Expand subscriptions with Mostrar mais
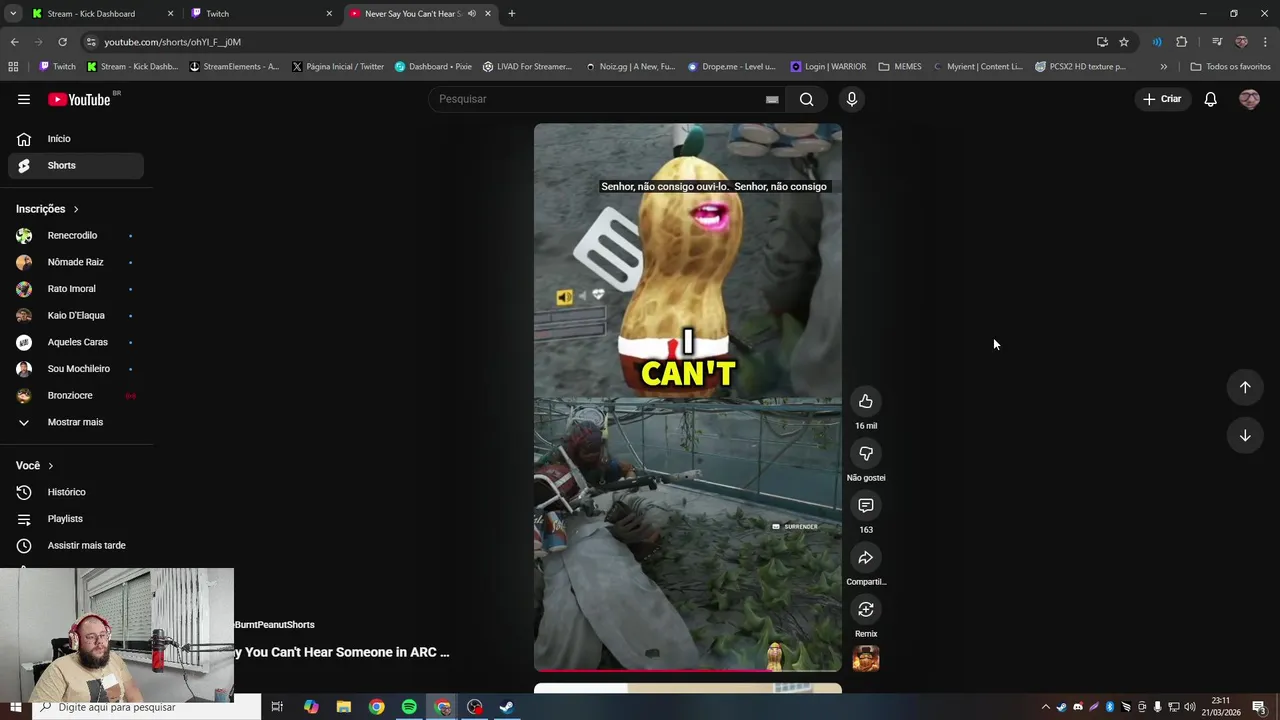This screenshot has height=720, width=1280. (x=76, y=422)
